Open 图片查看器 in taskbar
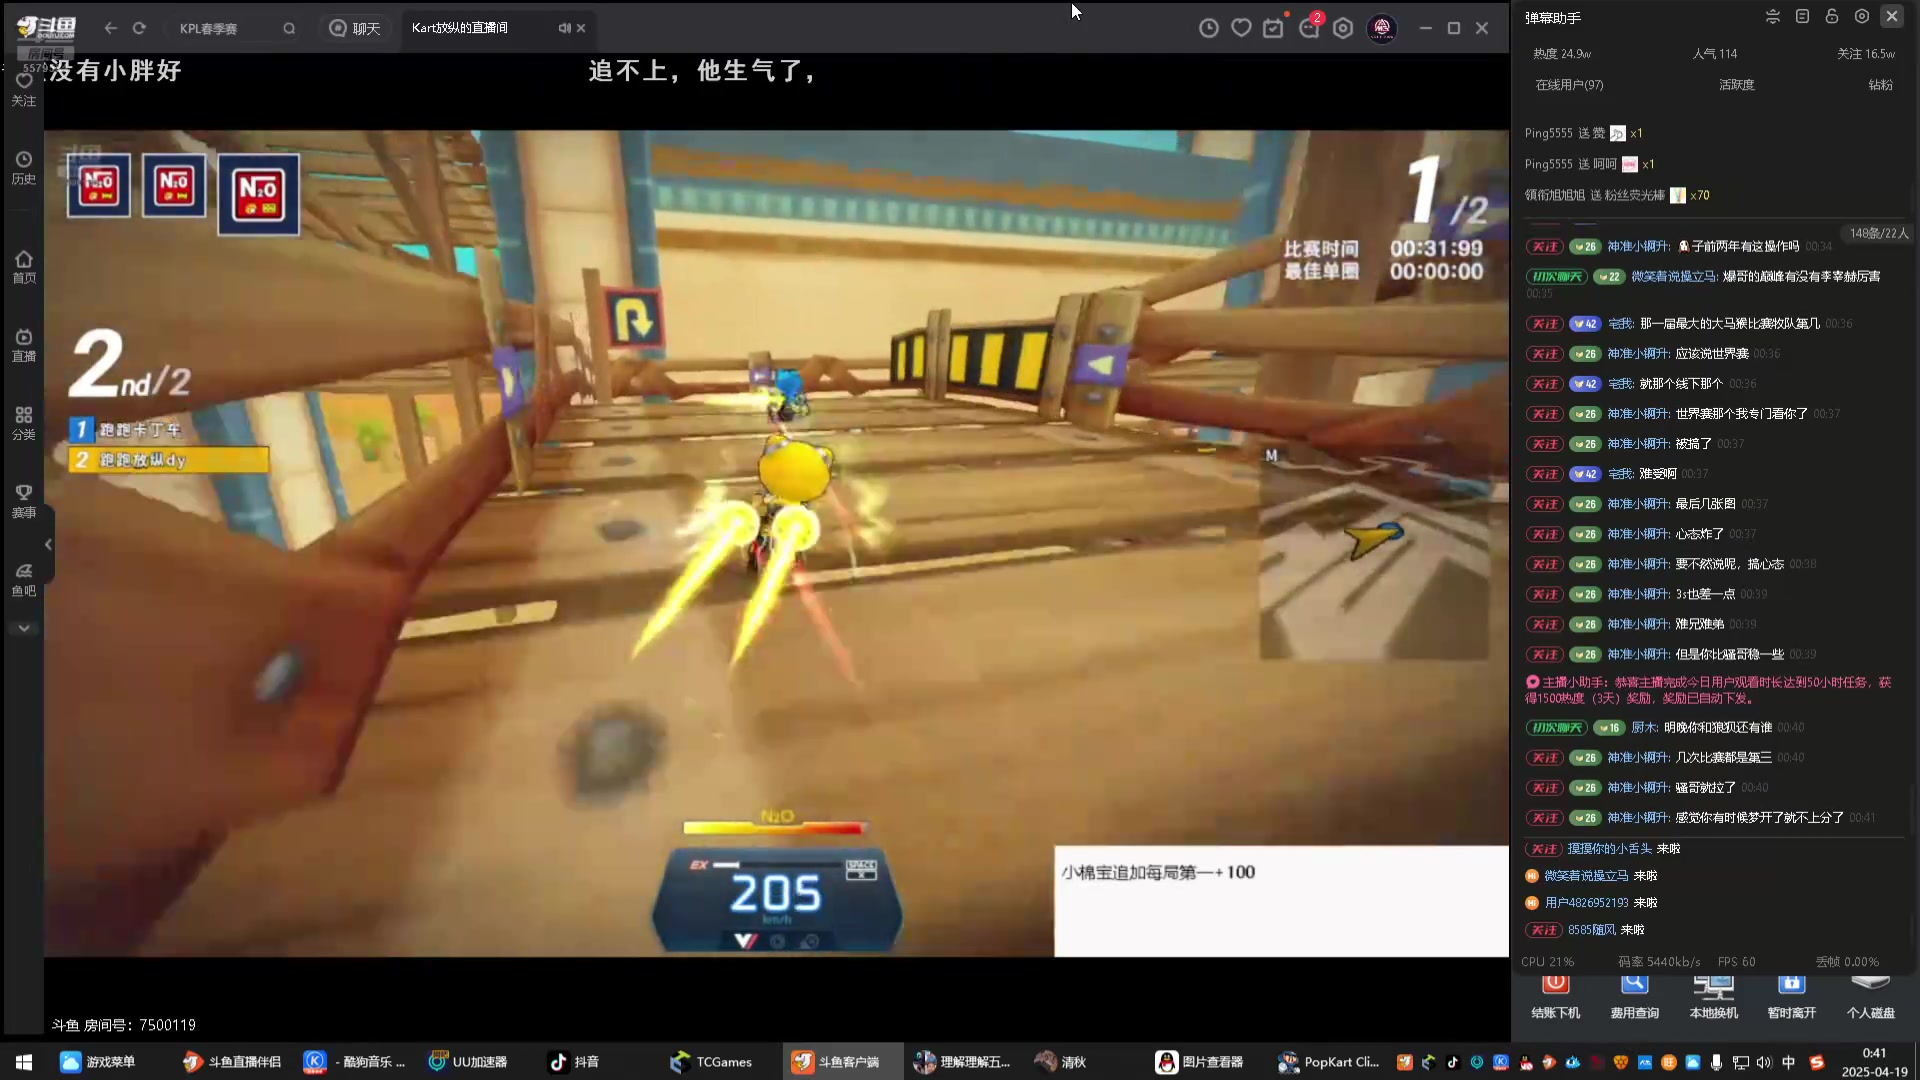This screenshot has width=1920, height=1080. point(1199,1062)
